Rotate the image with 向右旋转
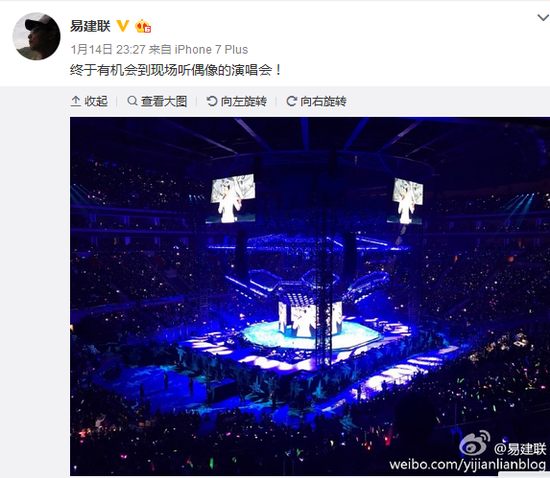Image resolution: width=550 pixels, height=478 pixels. (x=316, y=101)
